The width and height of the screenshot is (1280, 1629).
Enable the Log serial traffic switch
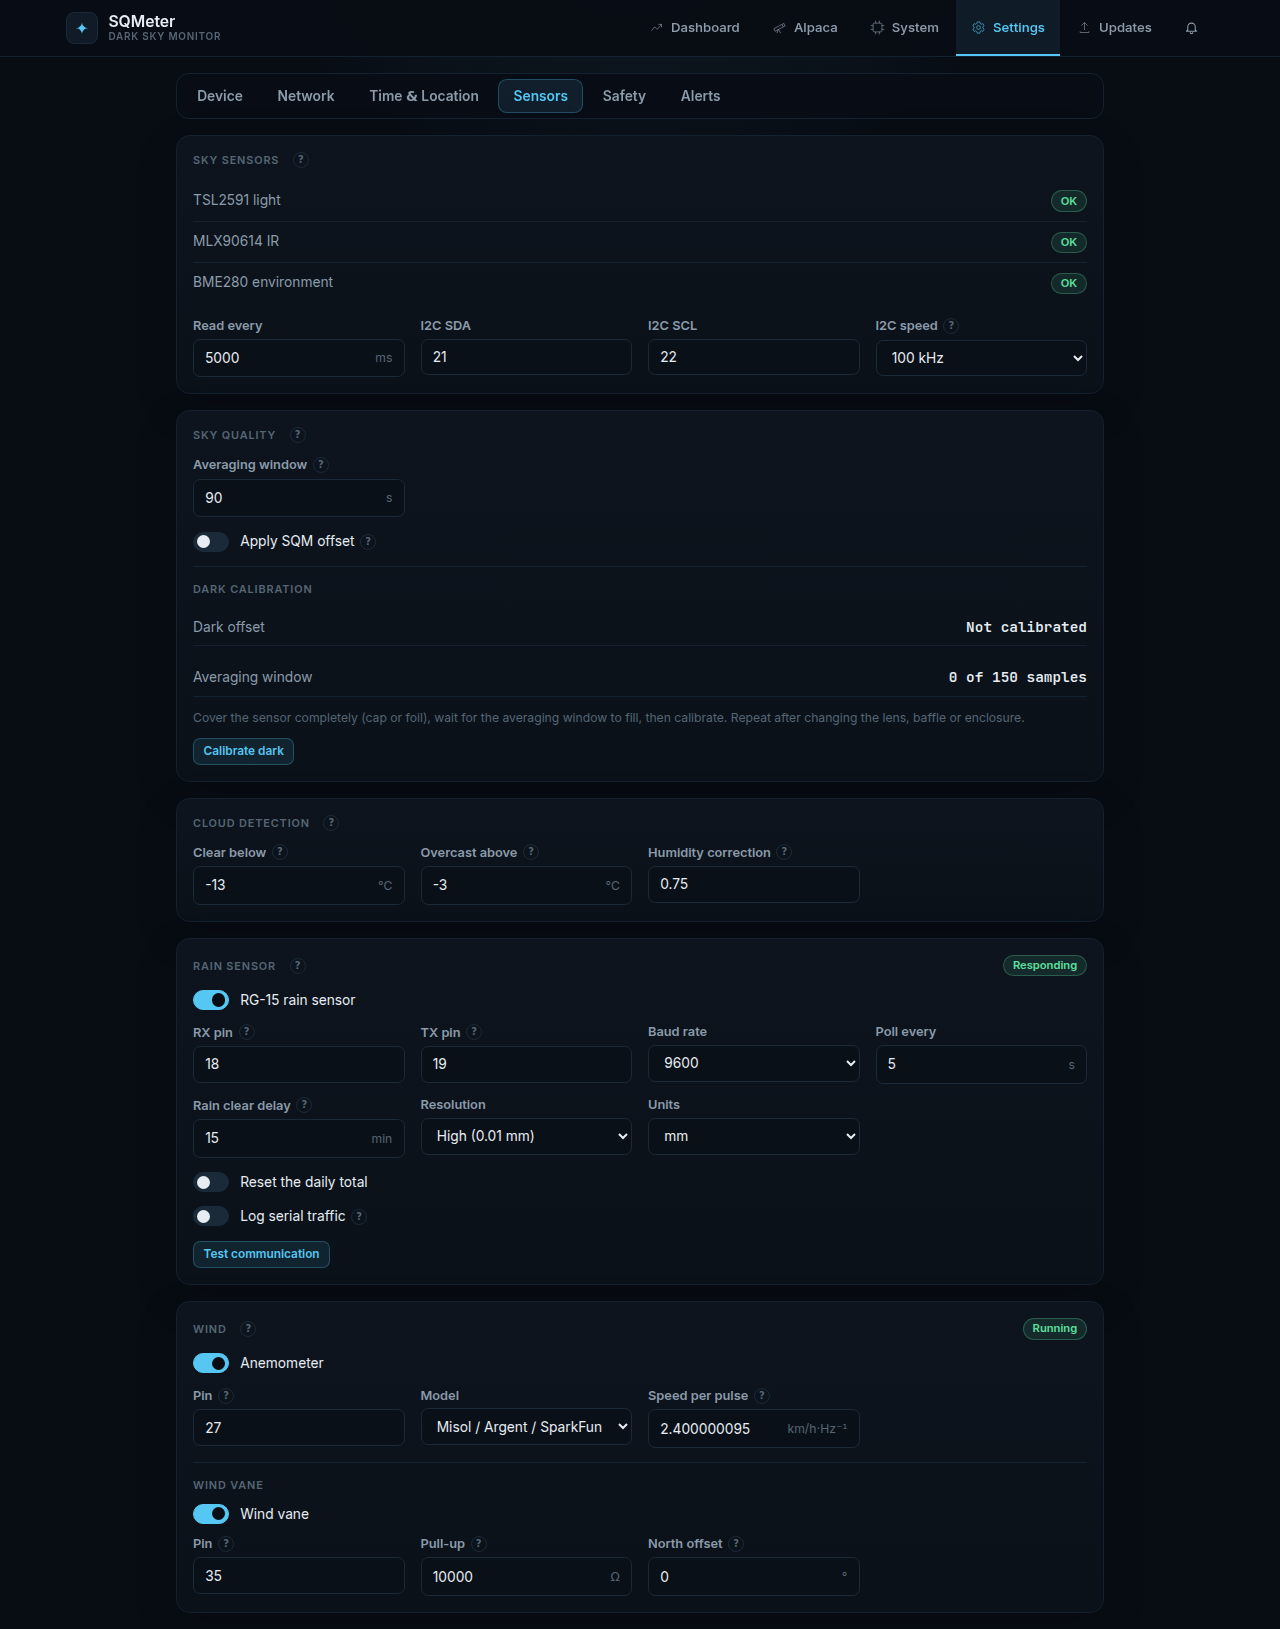tap(211, 1216)
